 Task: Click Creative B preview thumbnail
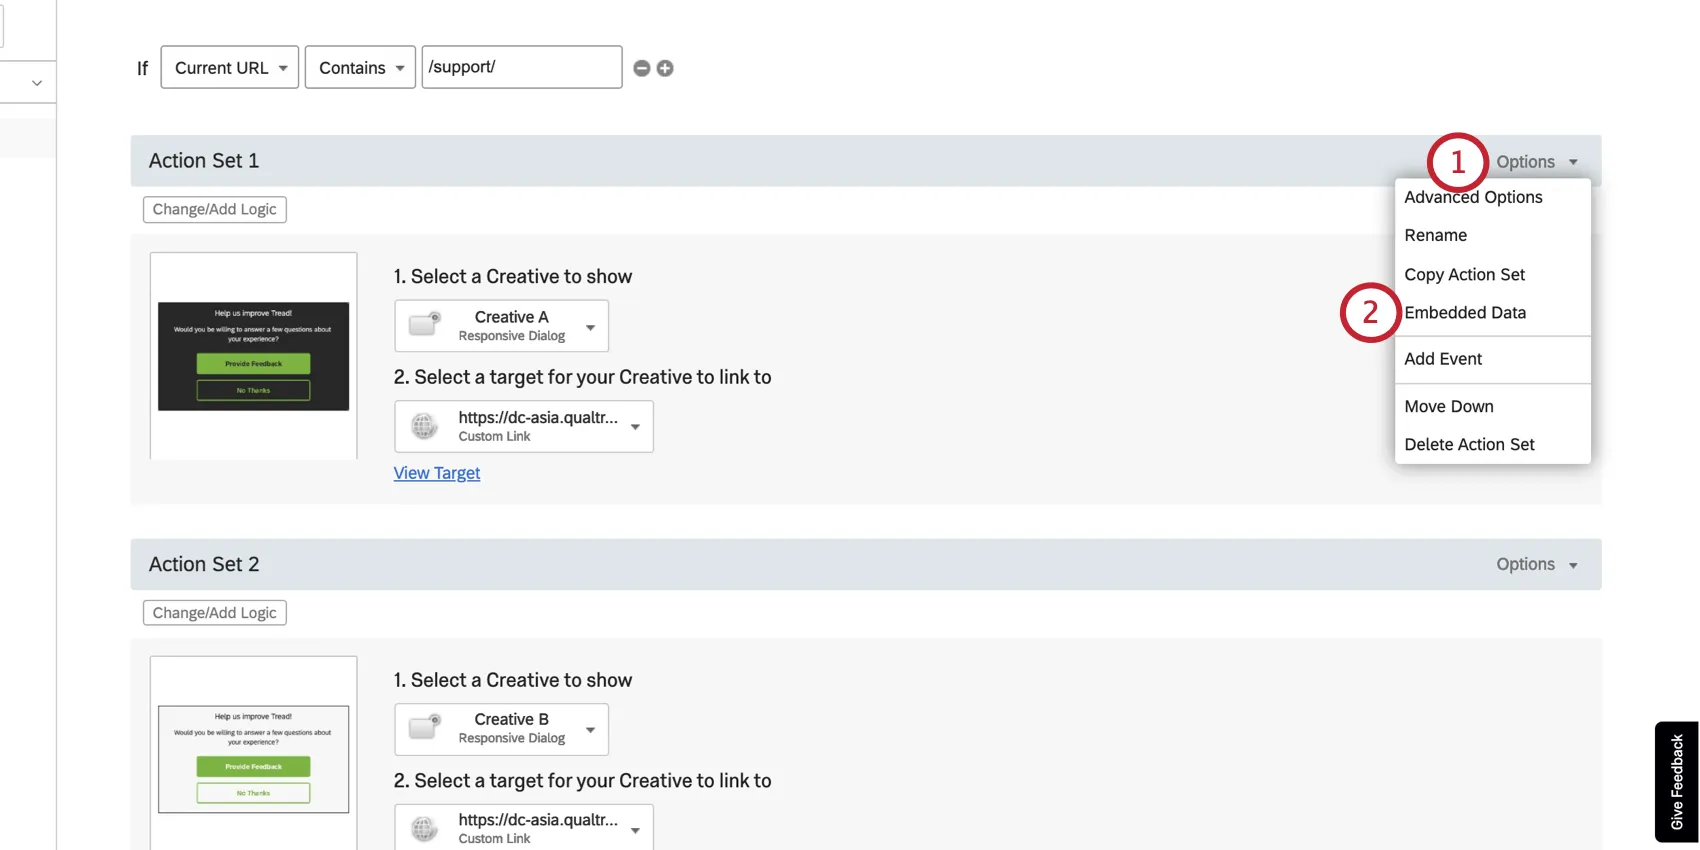pos(253,759)
